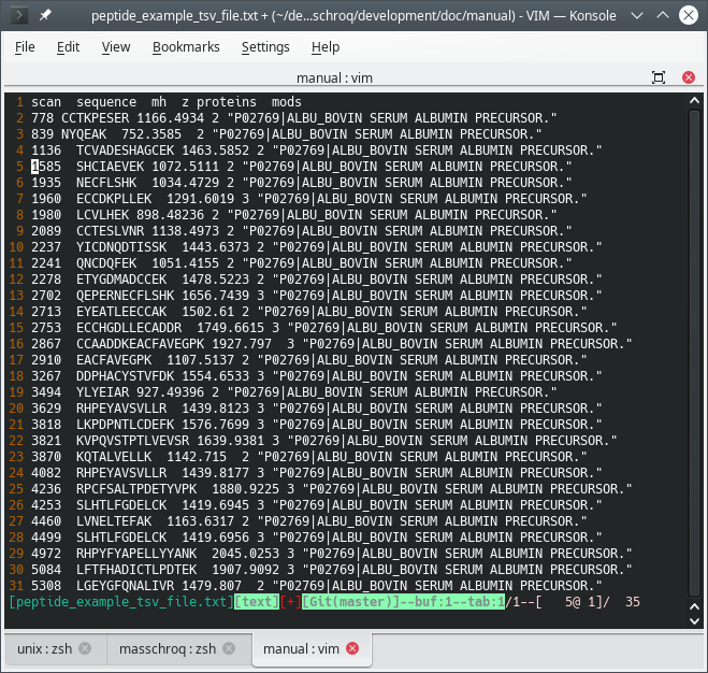708x673 pixels.
Task: Maximize the manual : vim terminal view
Action: tap(658, 78)
